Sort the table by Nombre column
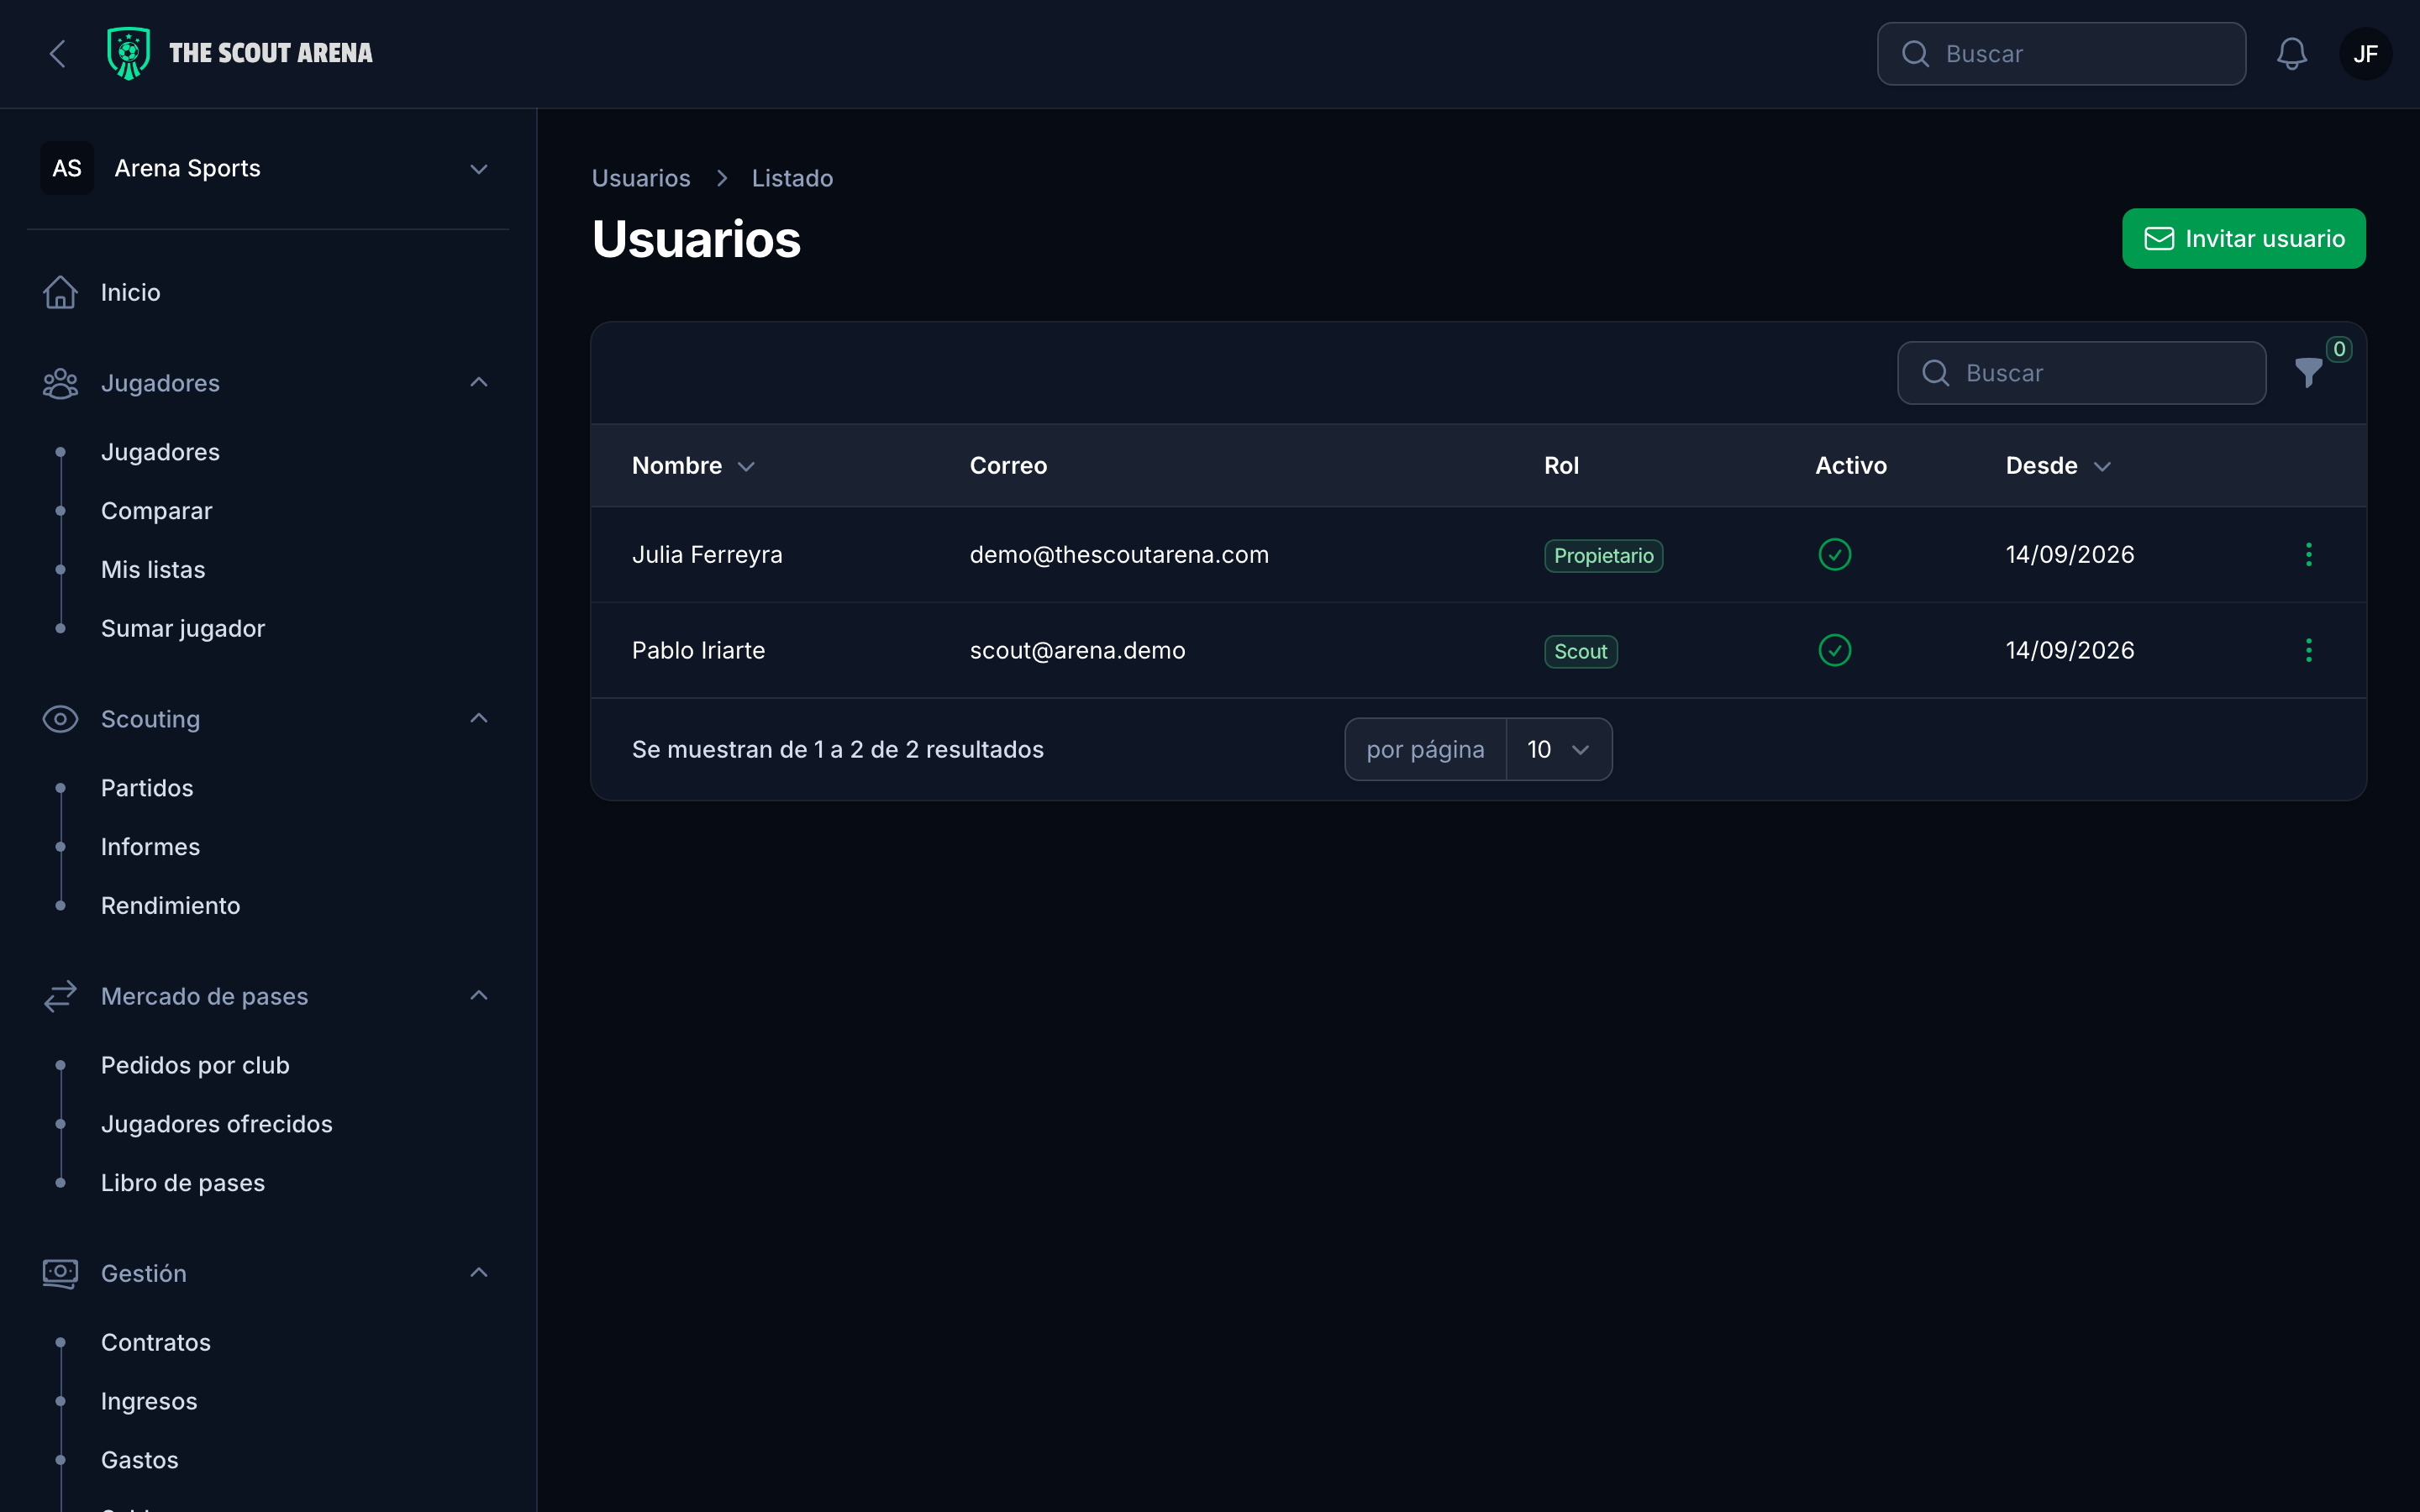Viewport: 2420px width, 1512px height. (693, 466)
